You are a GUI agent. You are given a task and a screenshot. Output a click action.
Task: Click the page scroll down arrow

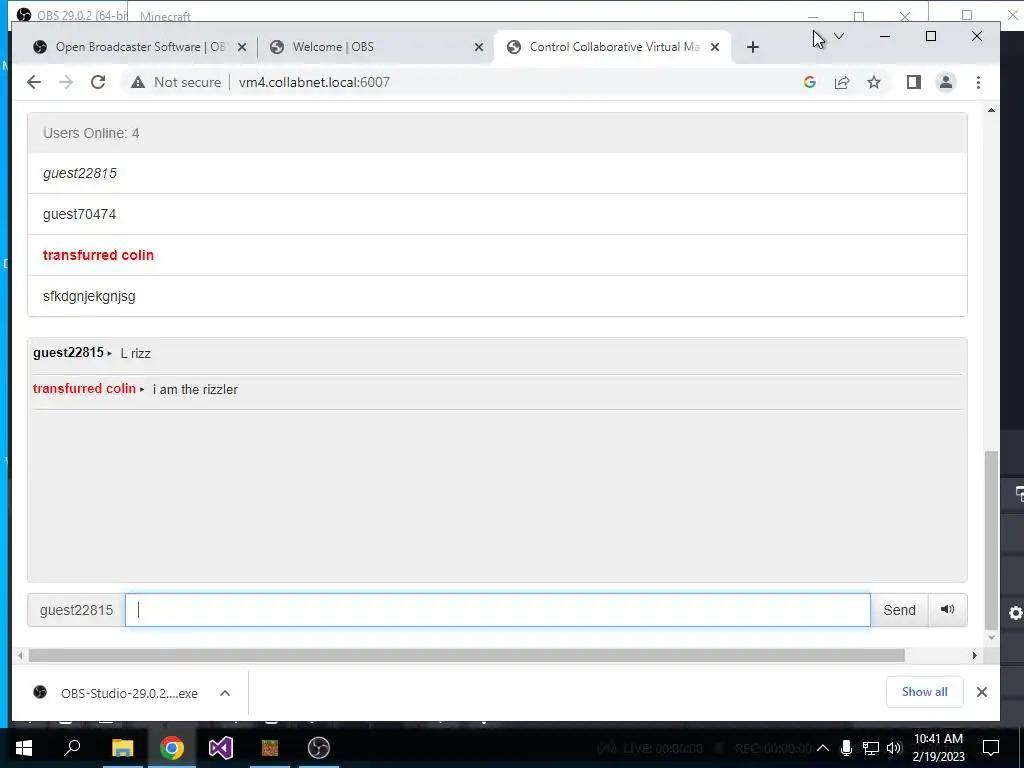tap(991, 637)
